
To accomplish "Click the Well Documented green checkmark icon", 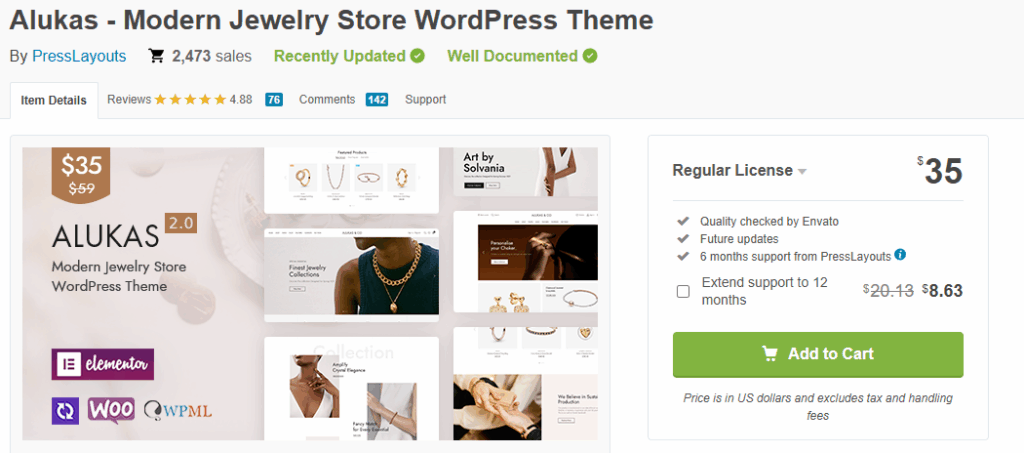I will coord(590,56).
